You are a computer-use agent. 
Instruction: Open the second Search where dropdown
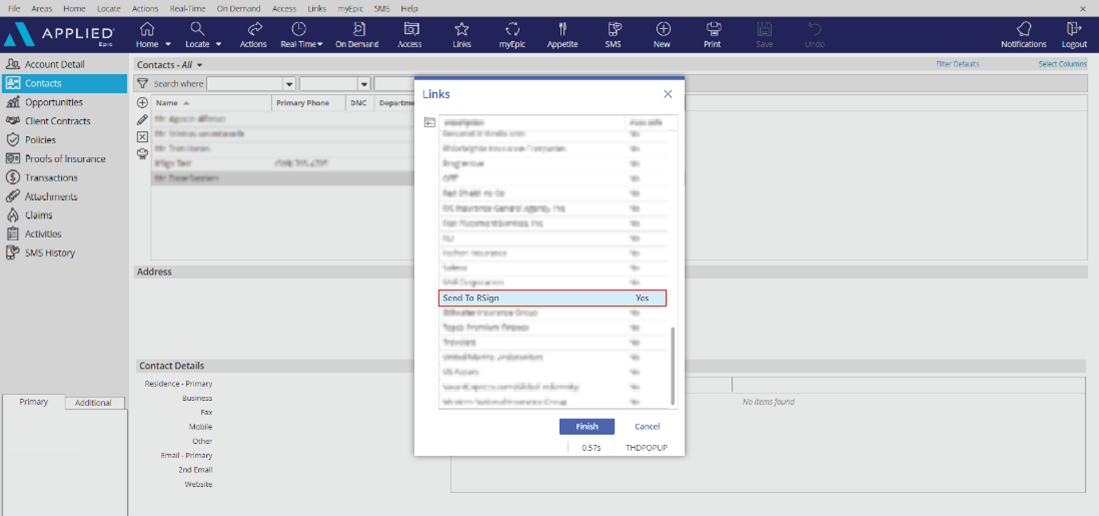coord(364,83)
